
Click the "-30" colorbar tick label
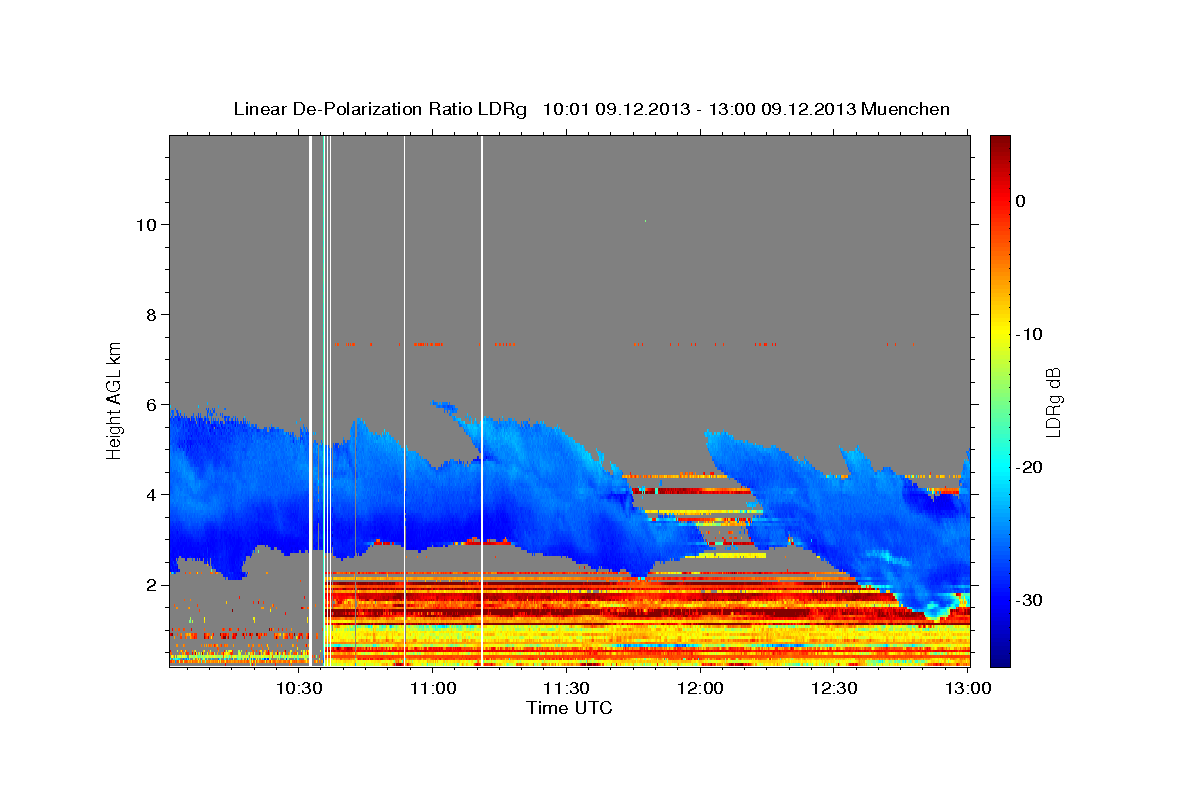point(1029,600)
